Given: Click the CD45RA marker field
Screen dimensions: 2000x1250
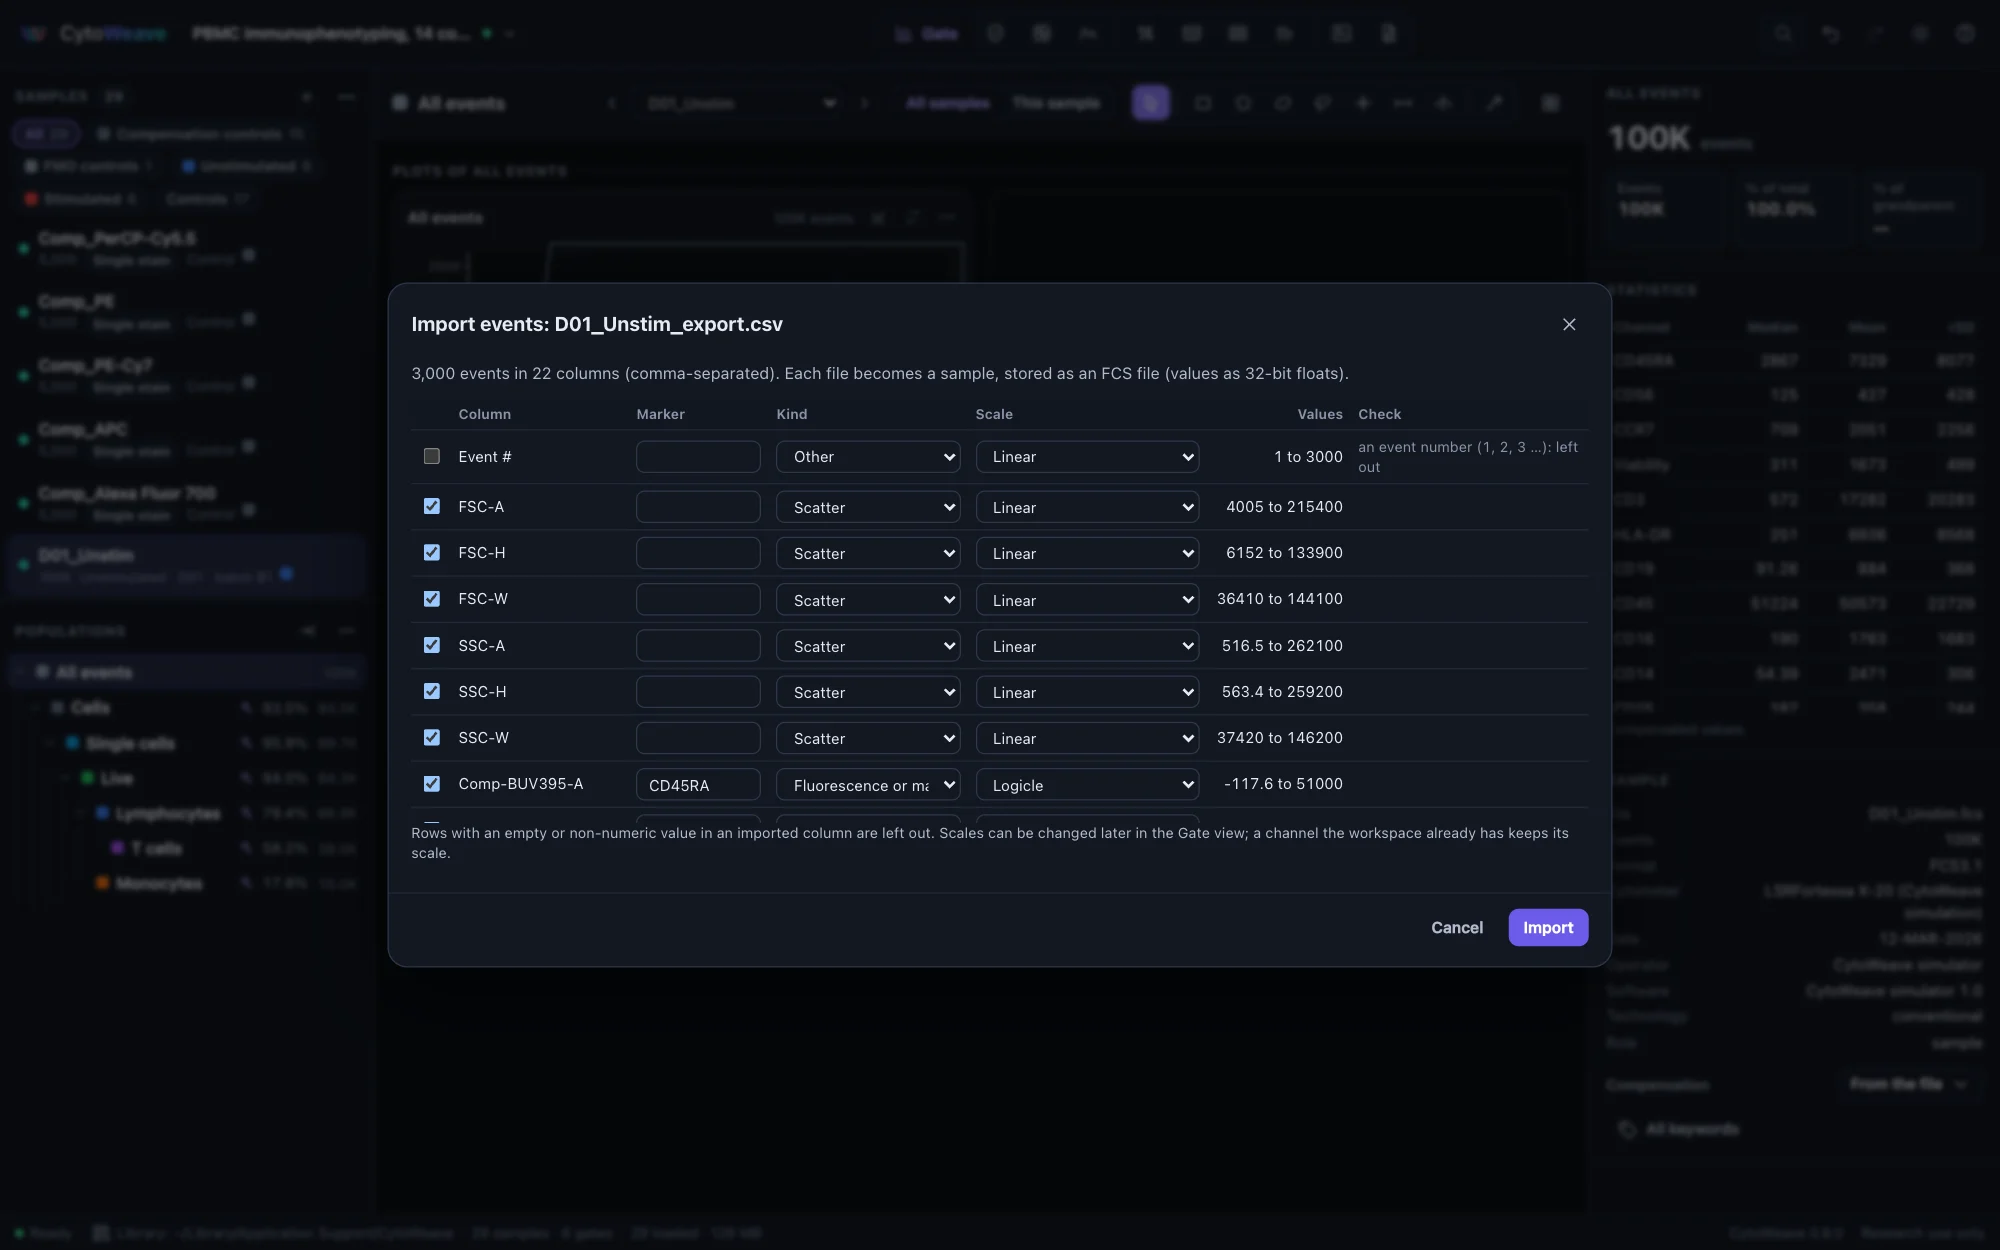Looking at the screenshot, I should [x=698, y=785].
